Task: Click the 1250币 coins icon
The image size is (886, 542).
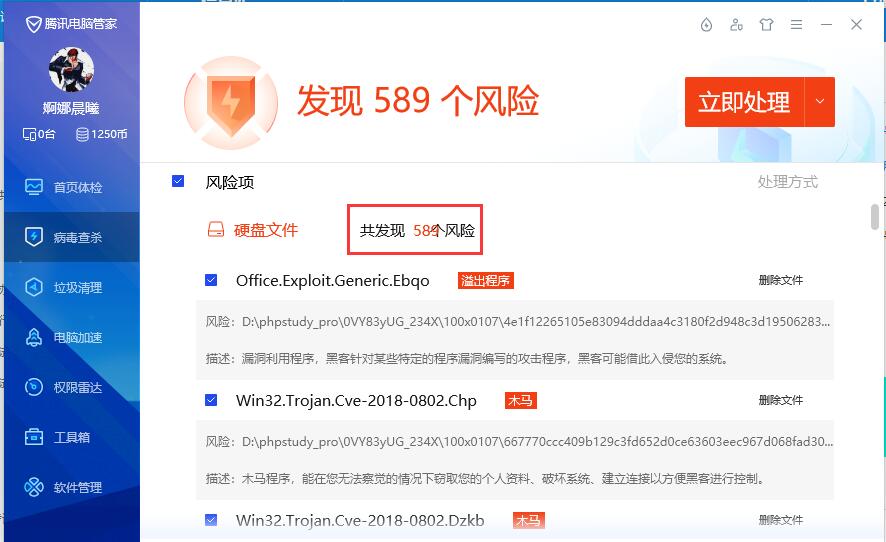Action: click(82, 134)
